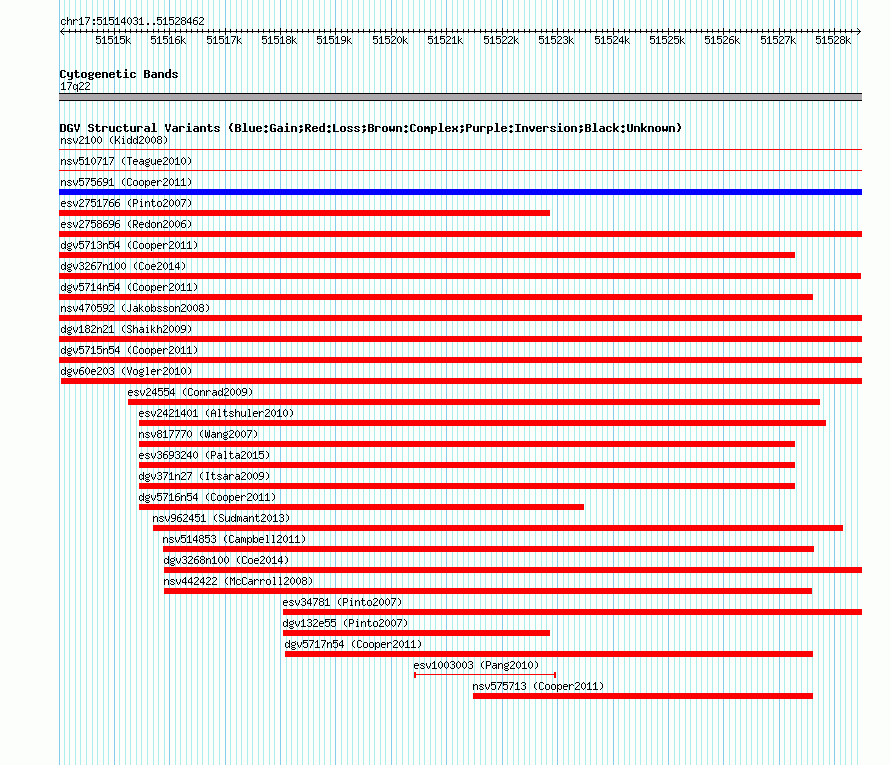Open nsv962451 (Sudmant2013) variant
The width and height of the screenshot is (890, 765).
click(x=221, y=518)
